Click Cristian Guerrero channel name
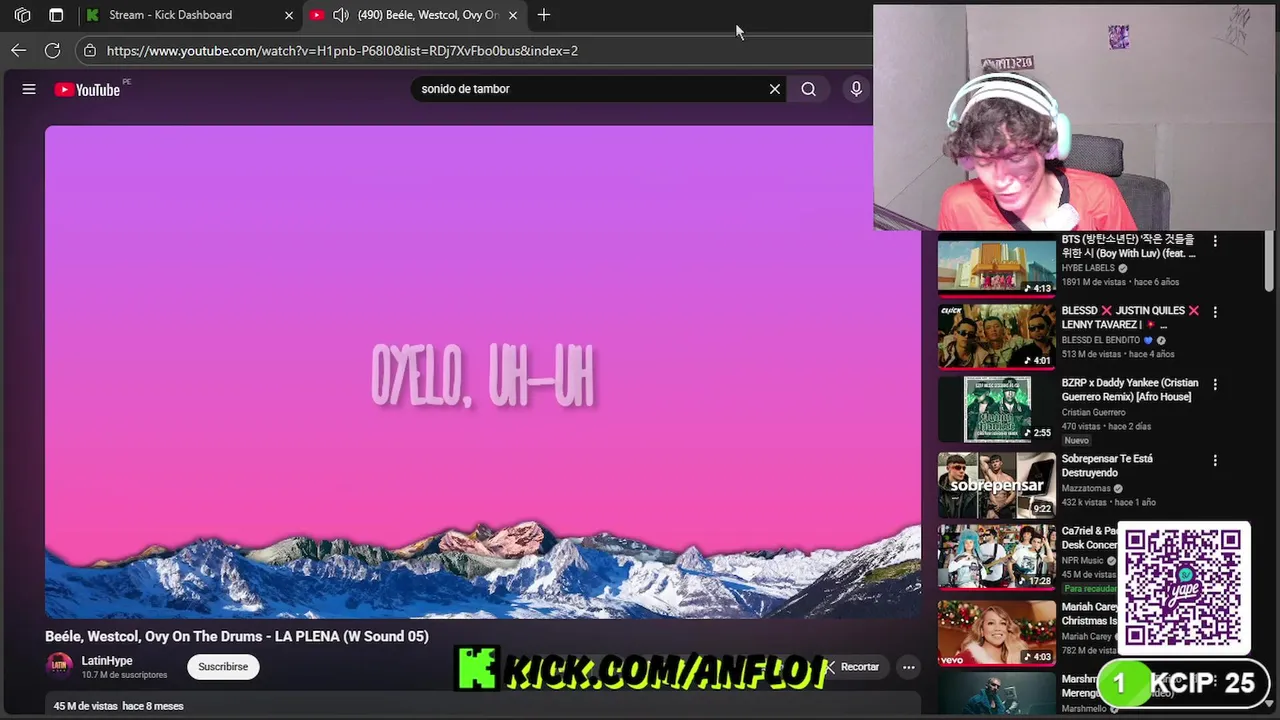This screenshot has height=720, width=1280. tap(1093, 412)
